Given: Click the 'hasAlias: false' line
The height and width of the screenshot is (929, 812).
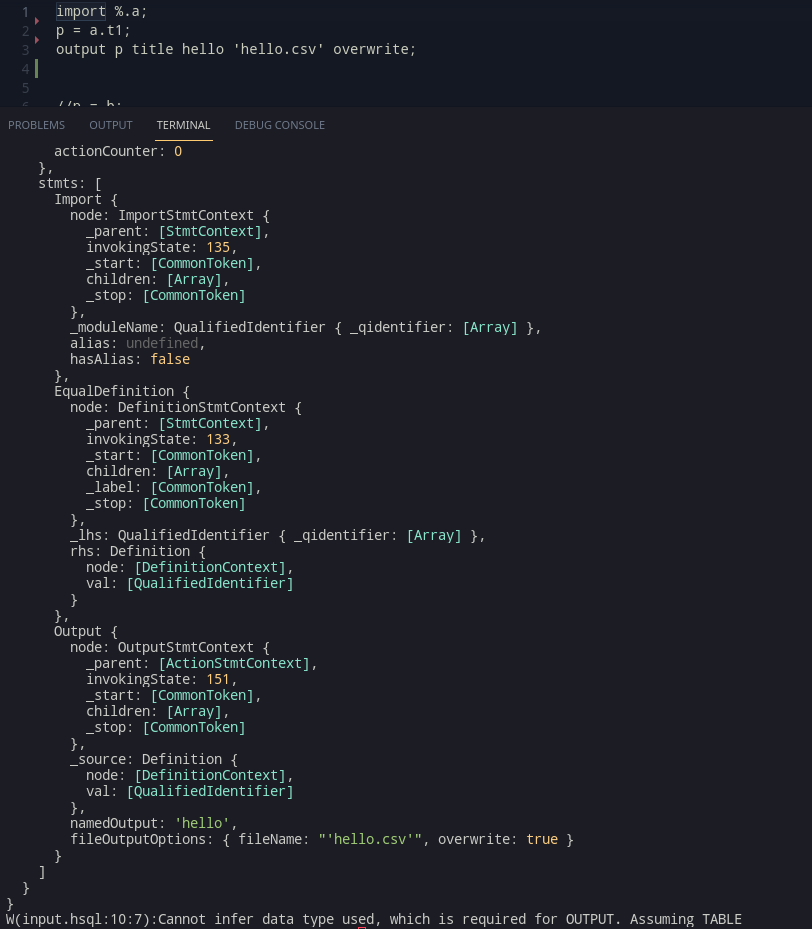Looking at the screenshot, I should 130,360.
